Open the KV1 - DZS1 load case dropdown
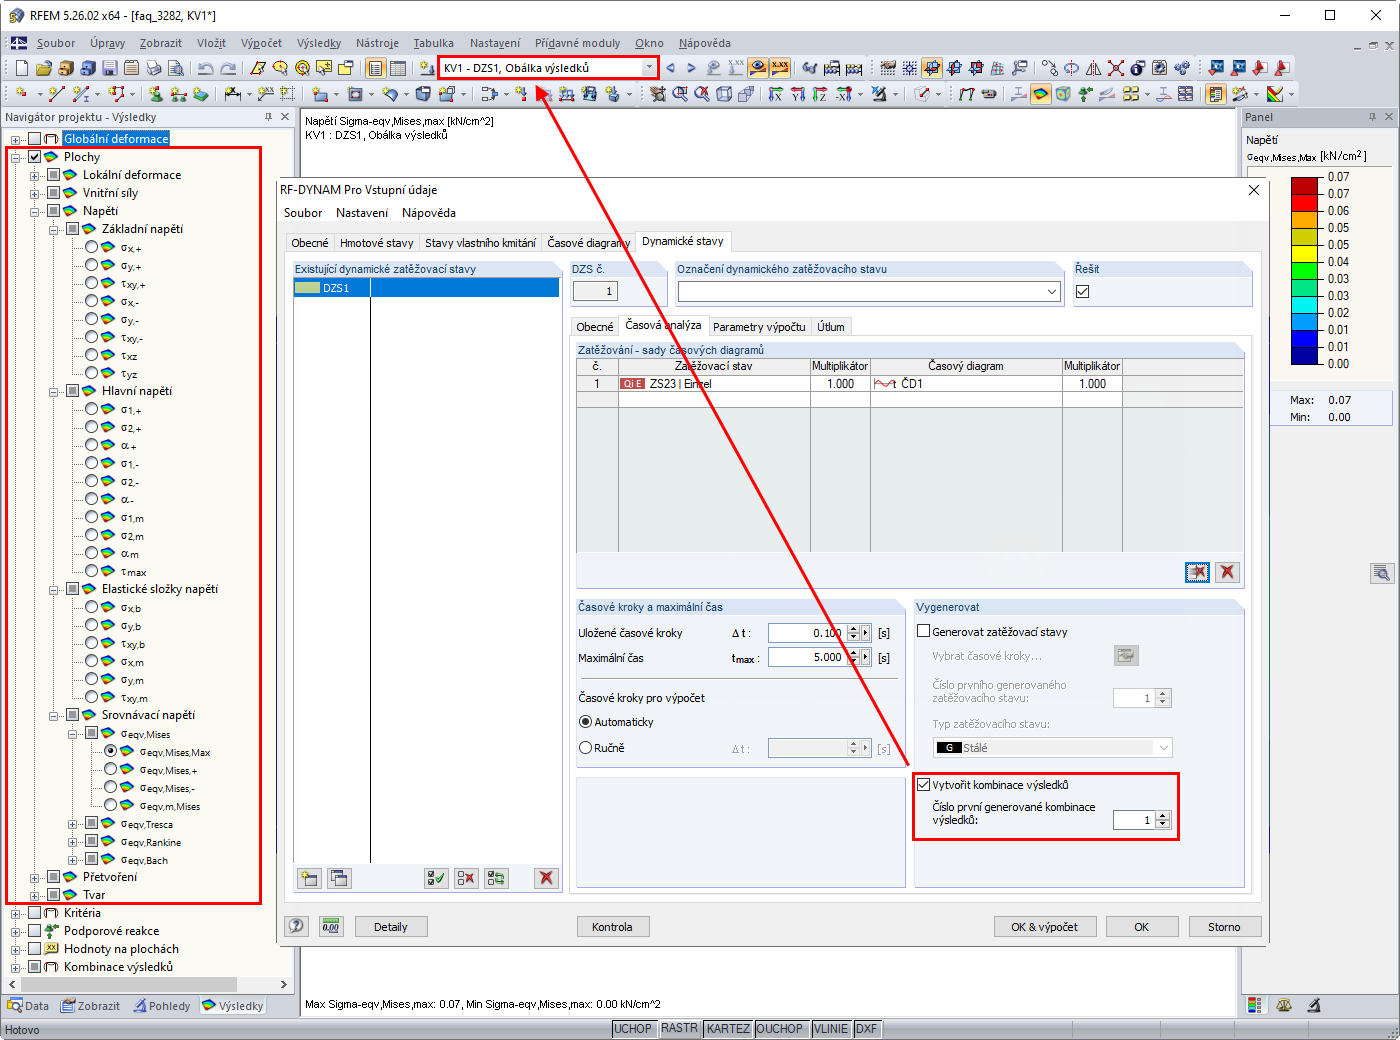The height and width of the screenshot is (1040, 1400). tap(649, 68)
